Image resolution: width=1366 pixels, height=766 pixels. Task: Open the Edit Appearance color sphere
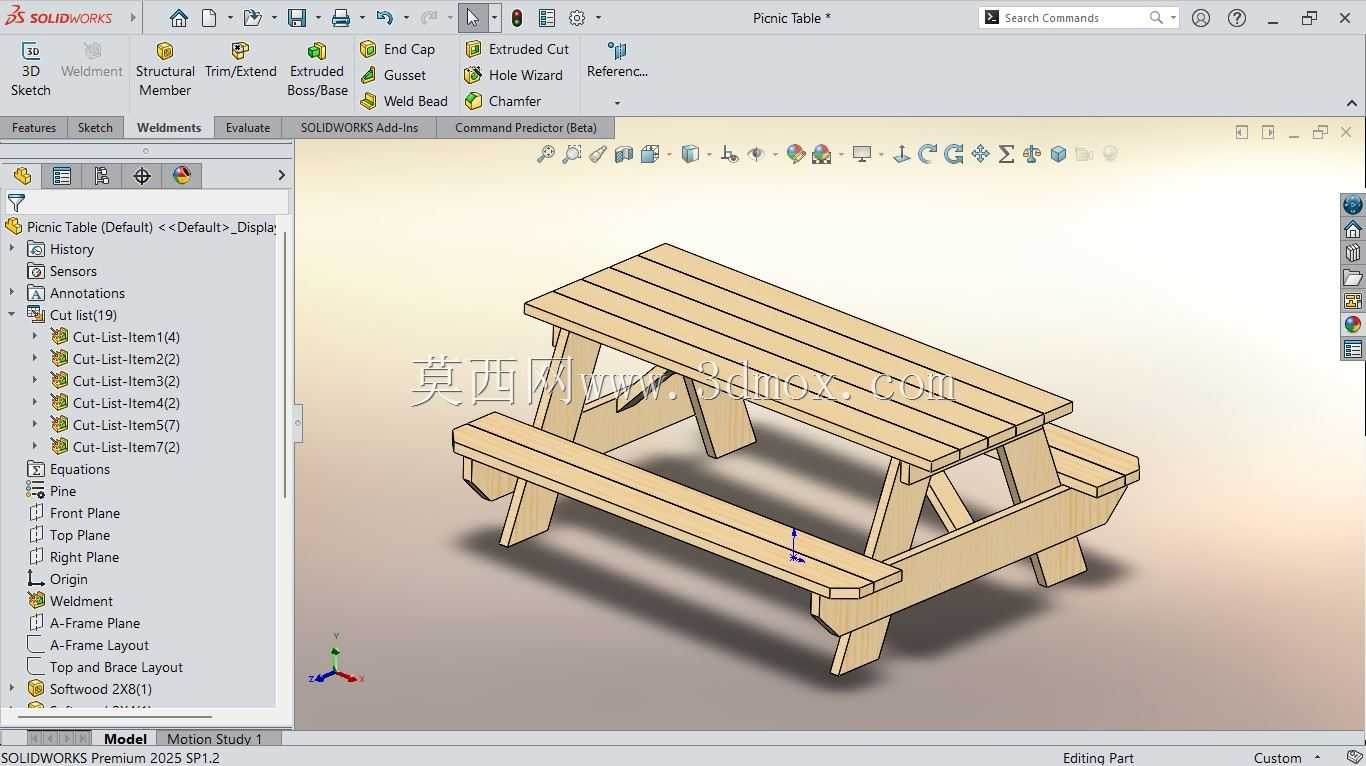coord(796,154)
